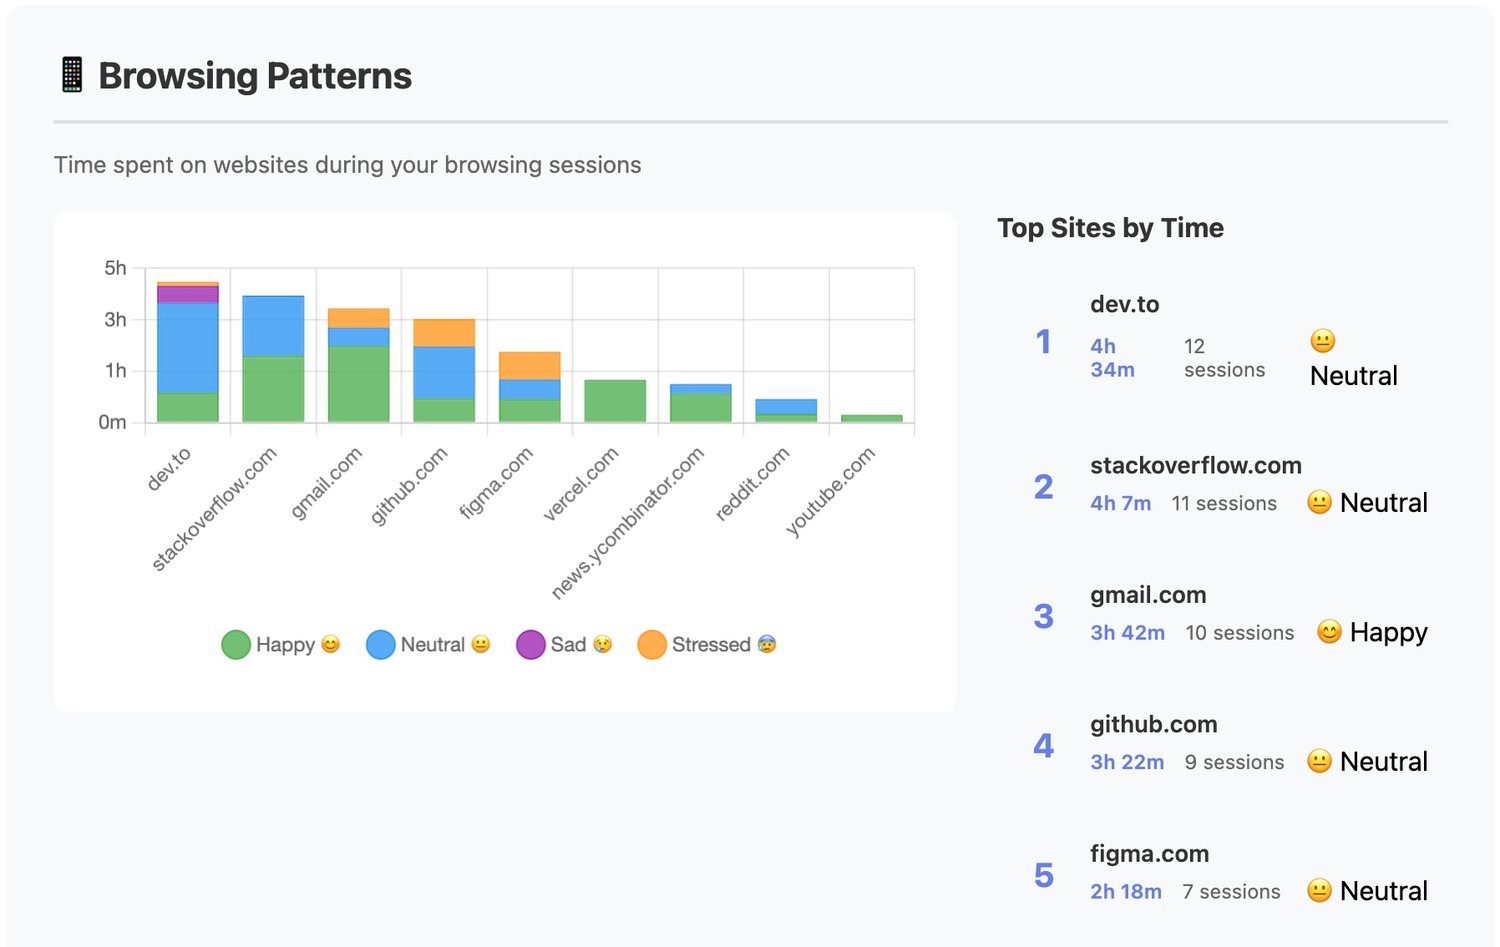Click the sad emoji in the chart legend
This screenshot has height=947, width=1500.
[602, 644]
